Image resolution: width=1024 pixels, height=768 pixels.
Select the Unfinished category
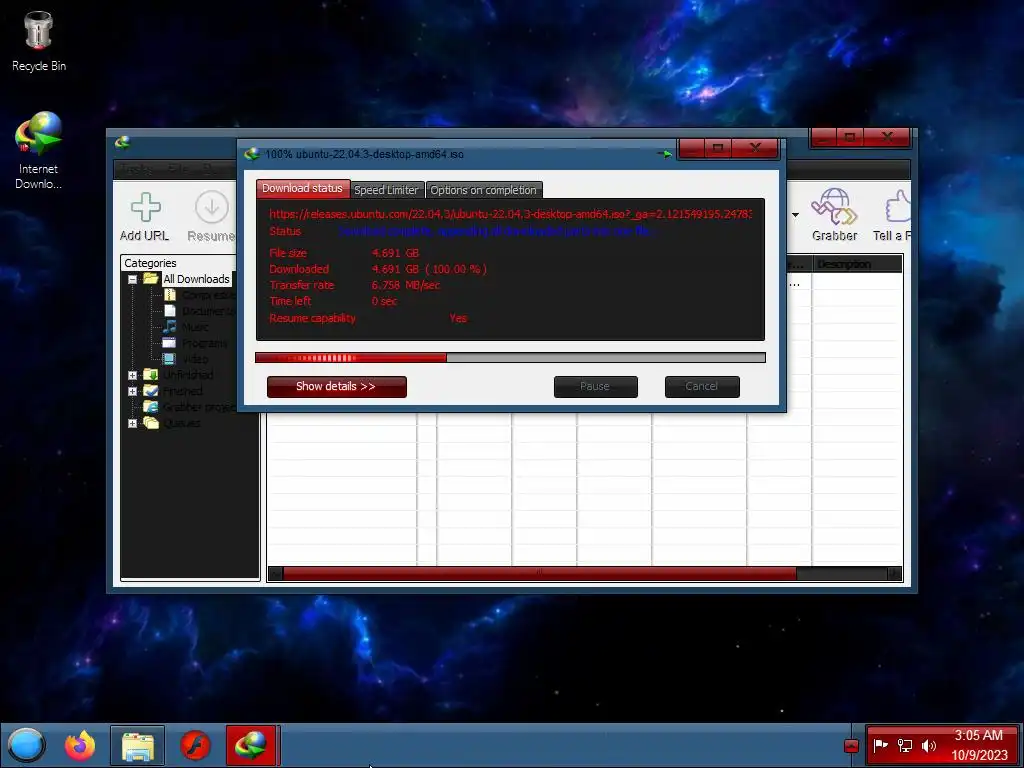(x=187, y=375)
